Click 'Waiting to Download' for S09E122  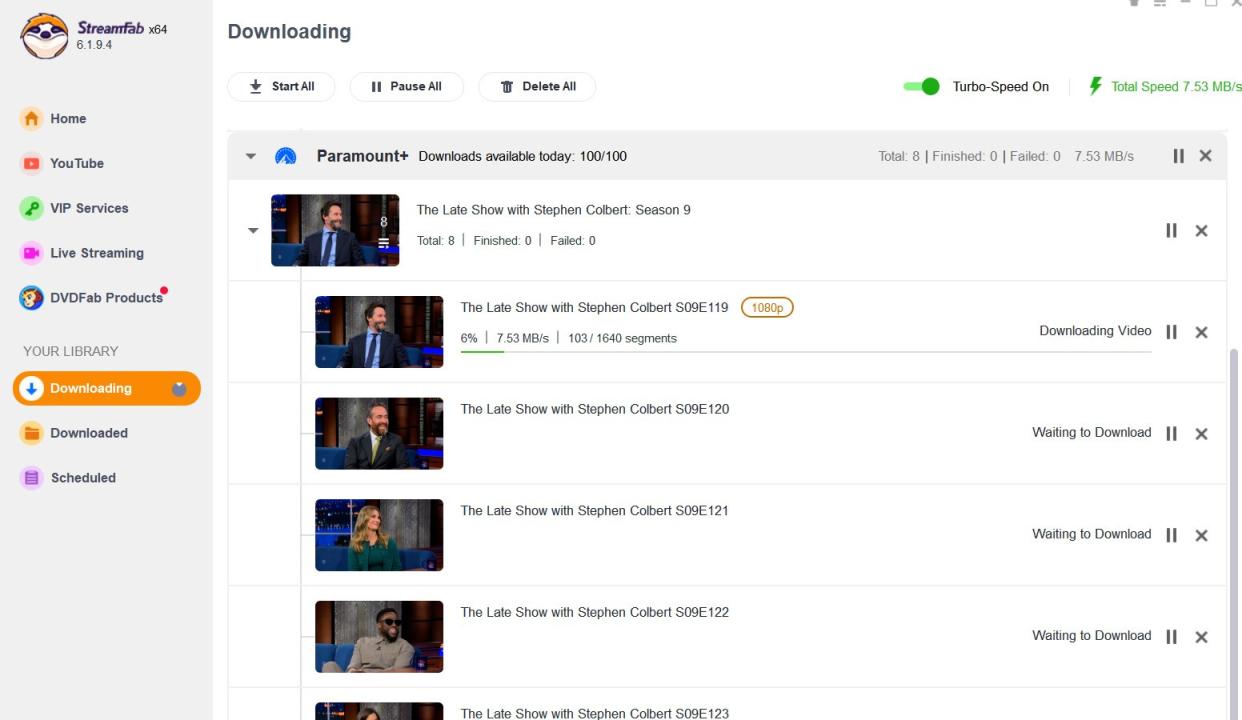pyautogui.click(x=1092, y=636)
